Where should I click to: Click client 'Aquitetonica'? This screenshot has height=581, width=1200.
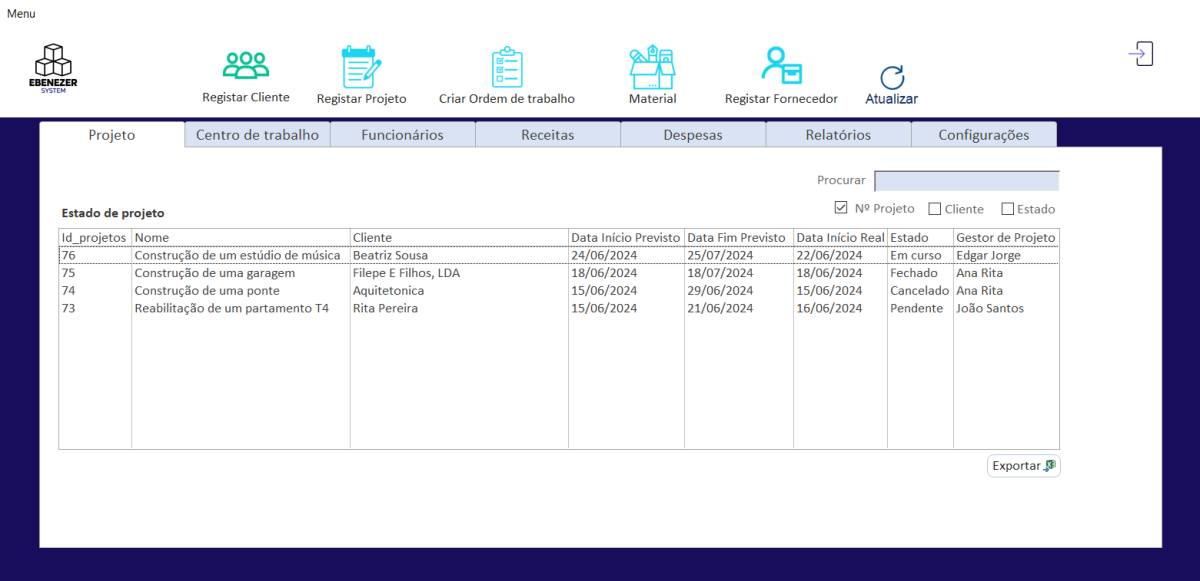coord(388,290)
